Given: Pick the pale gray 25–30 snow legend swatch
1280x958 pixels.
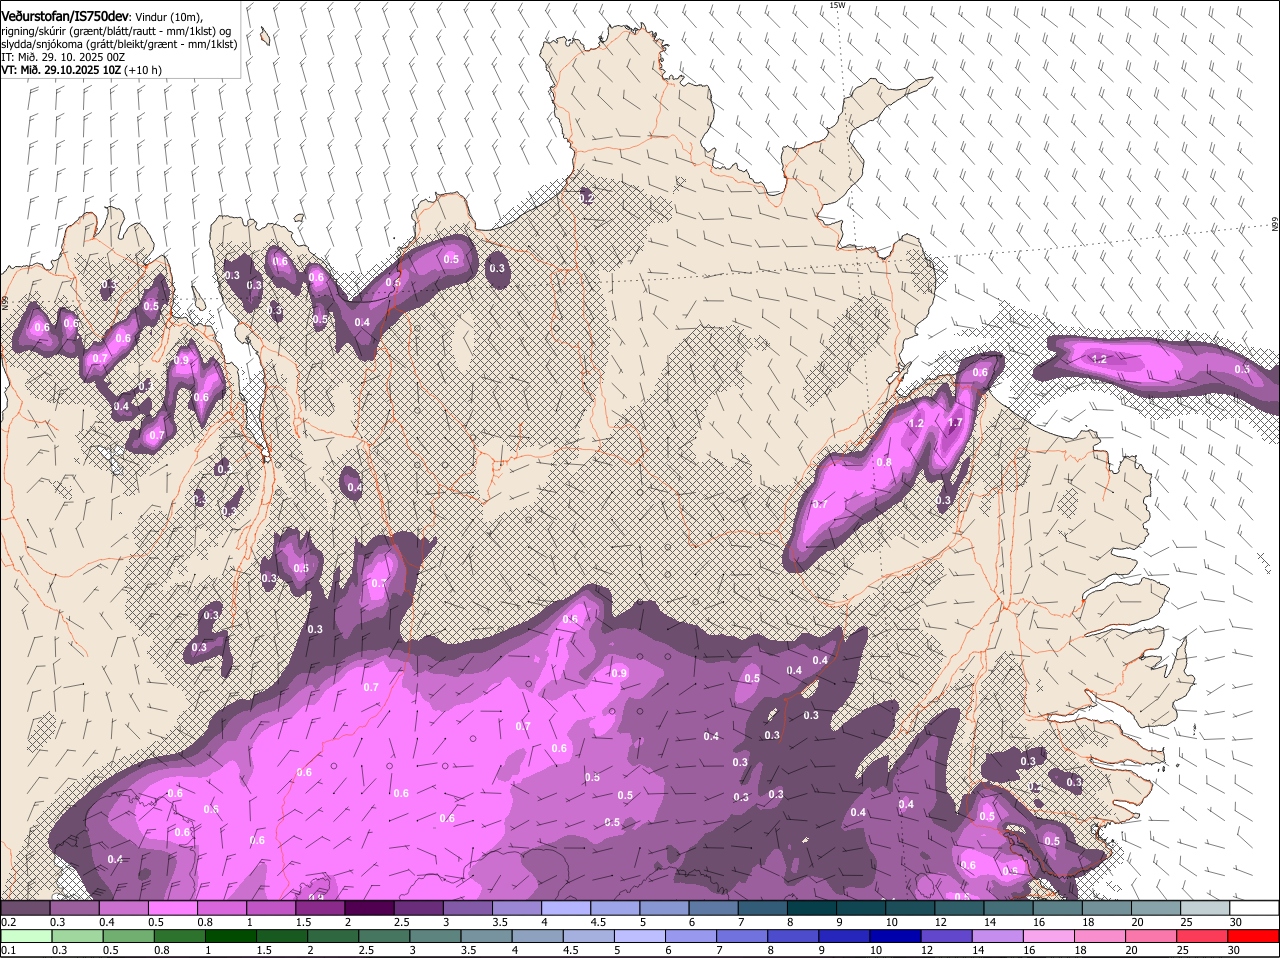Looking at the screenshot, I should click(x=1203, y=908).
